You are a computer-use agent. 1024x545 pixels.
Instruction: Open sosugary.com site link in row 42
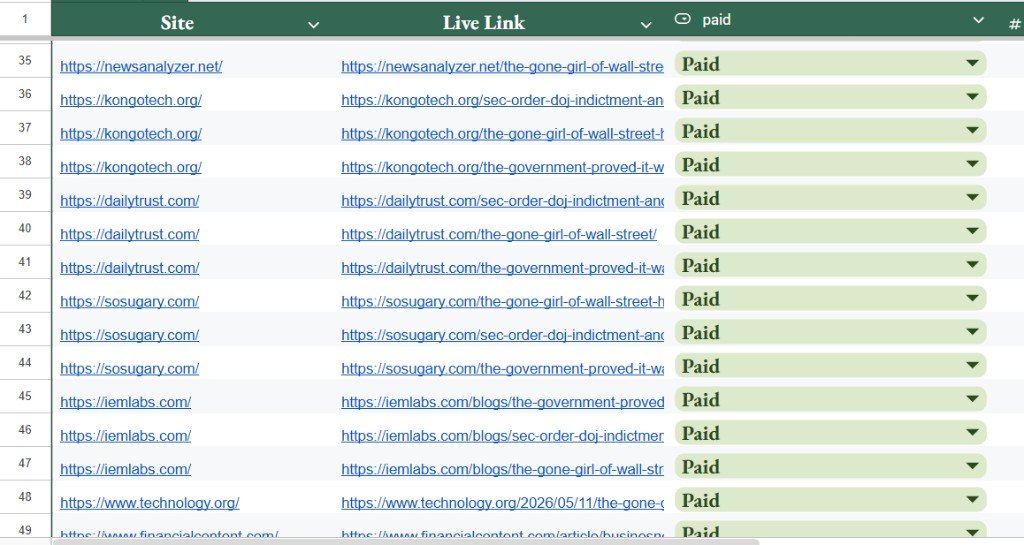point(129,301)
